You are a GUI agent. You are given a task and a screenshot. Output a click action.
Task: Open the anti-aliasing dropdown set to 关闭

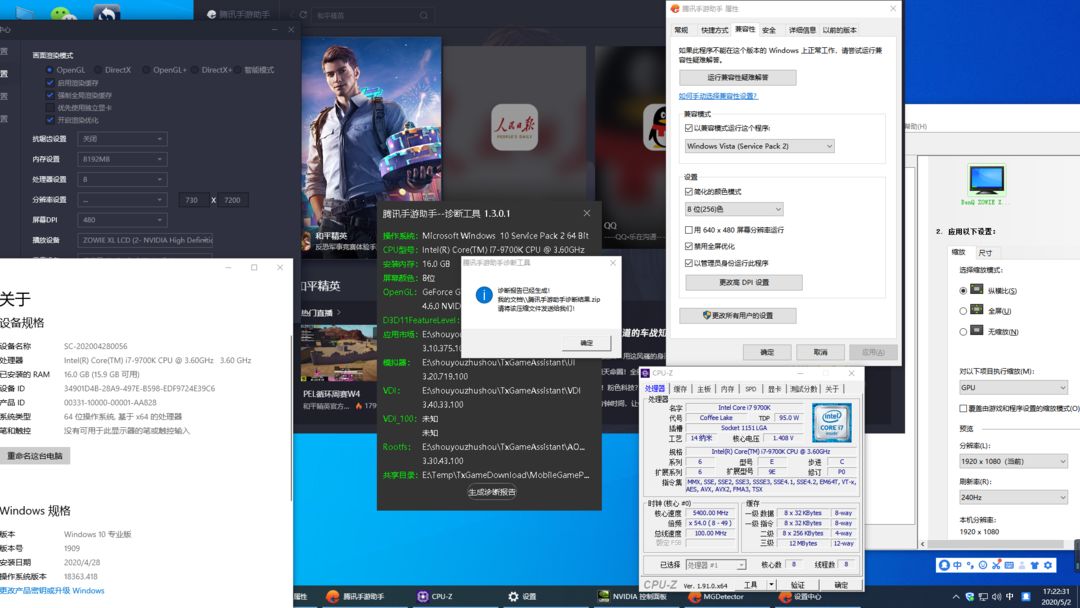tap(123, 139)
